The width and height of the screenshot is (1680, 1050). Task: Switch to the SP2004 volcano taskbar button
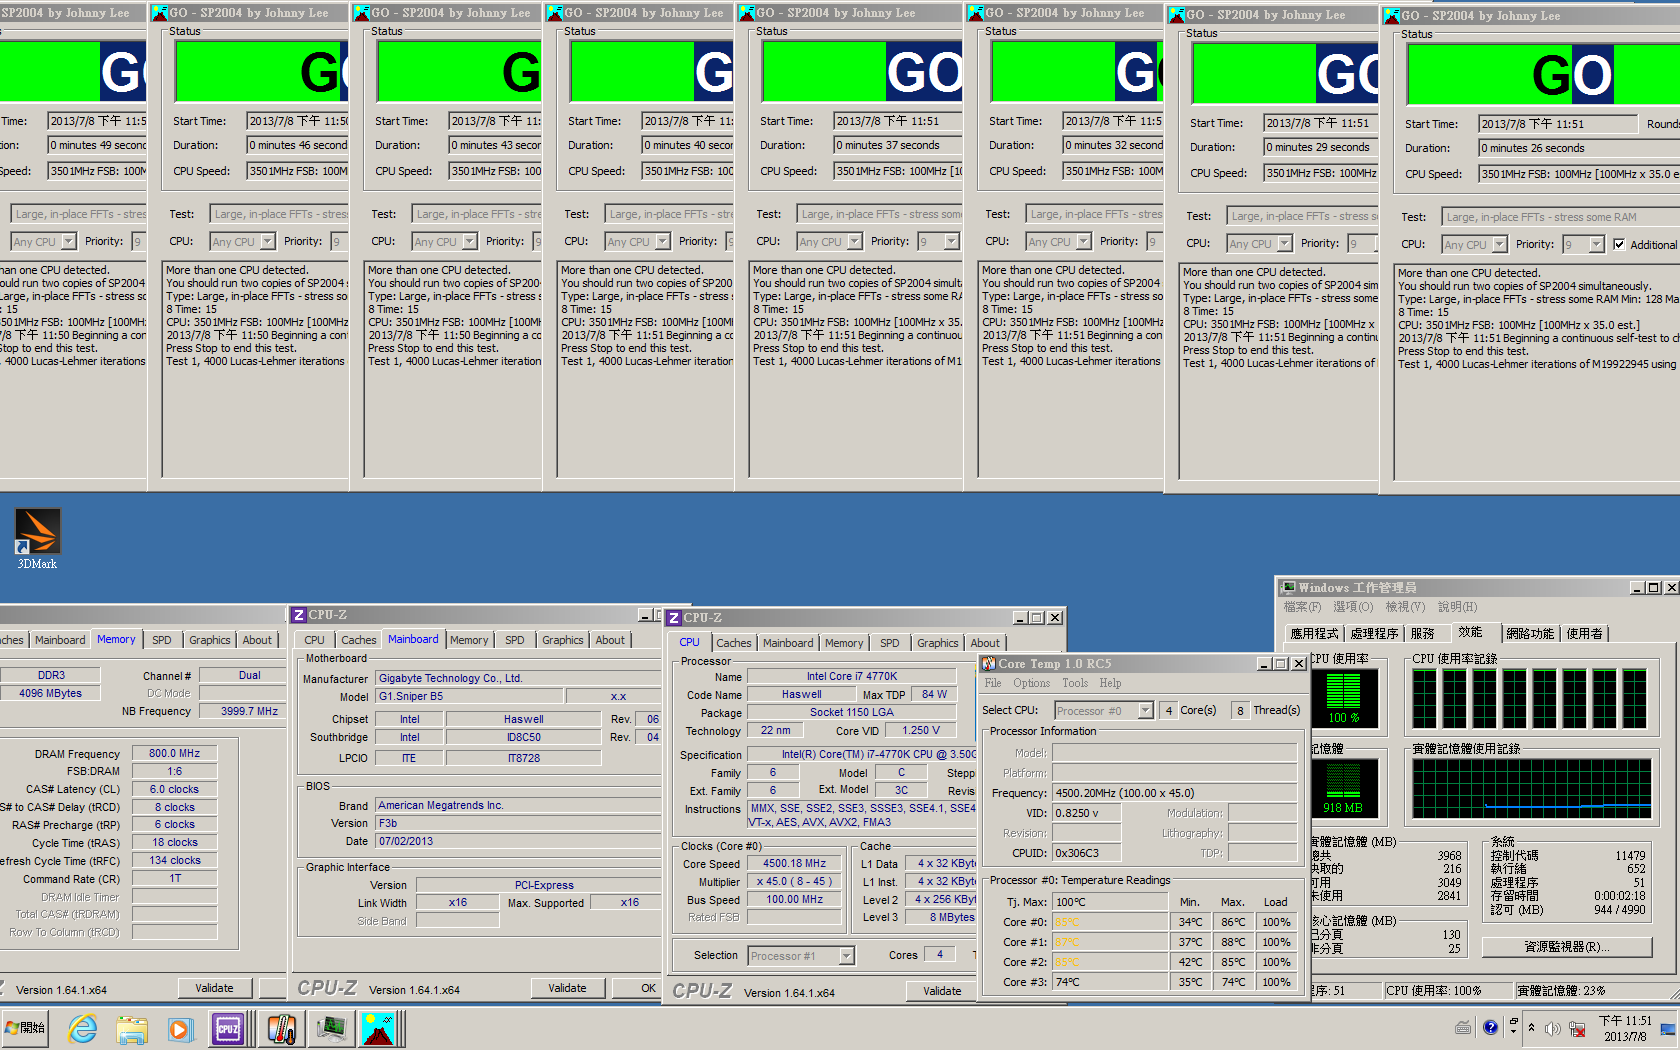[x=380, y=1028]
